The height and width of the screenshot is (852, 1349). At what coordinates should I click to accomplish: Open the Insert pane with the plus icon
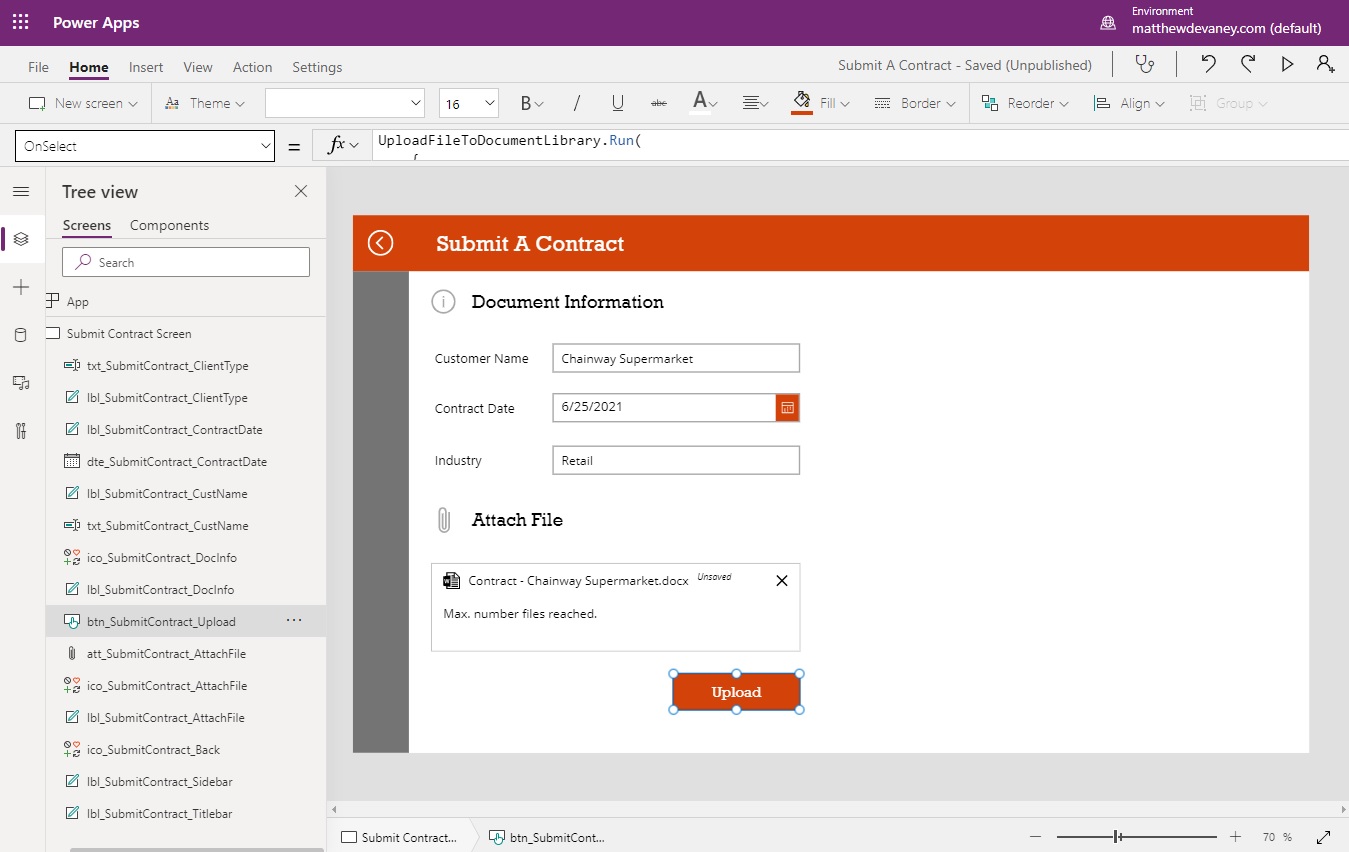21,287
